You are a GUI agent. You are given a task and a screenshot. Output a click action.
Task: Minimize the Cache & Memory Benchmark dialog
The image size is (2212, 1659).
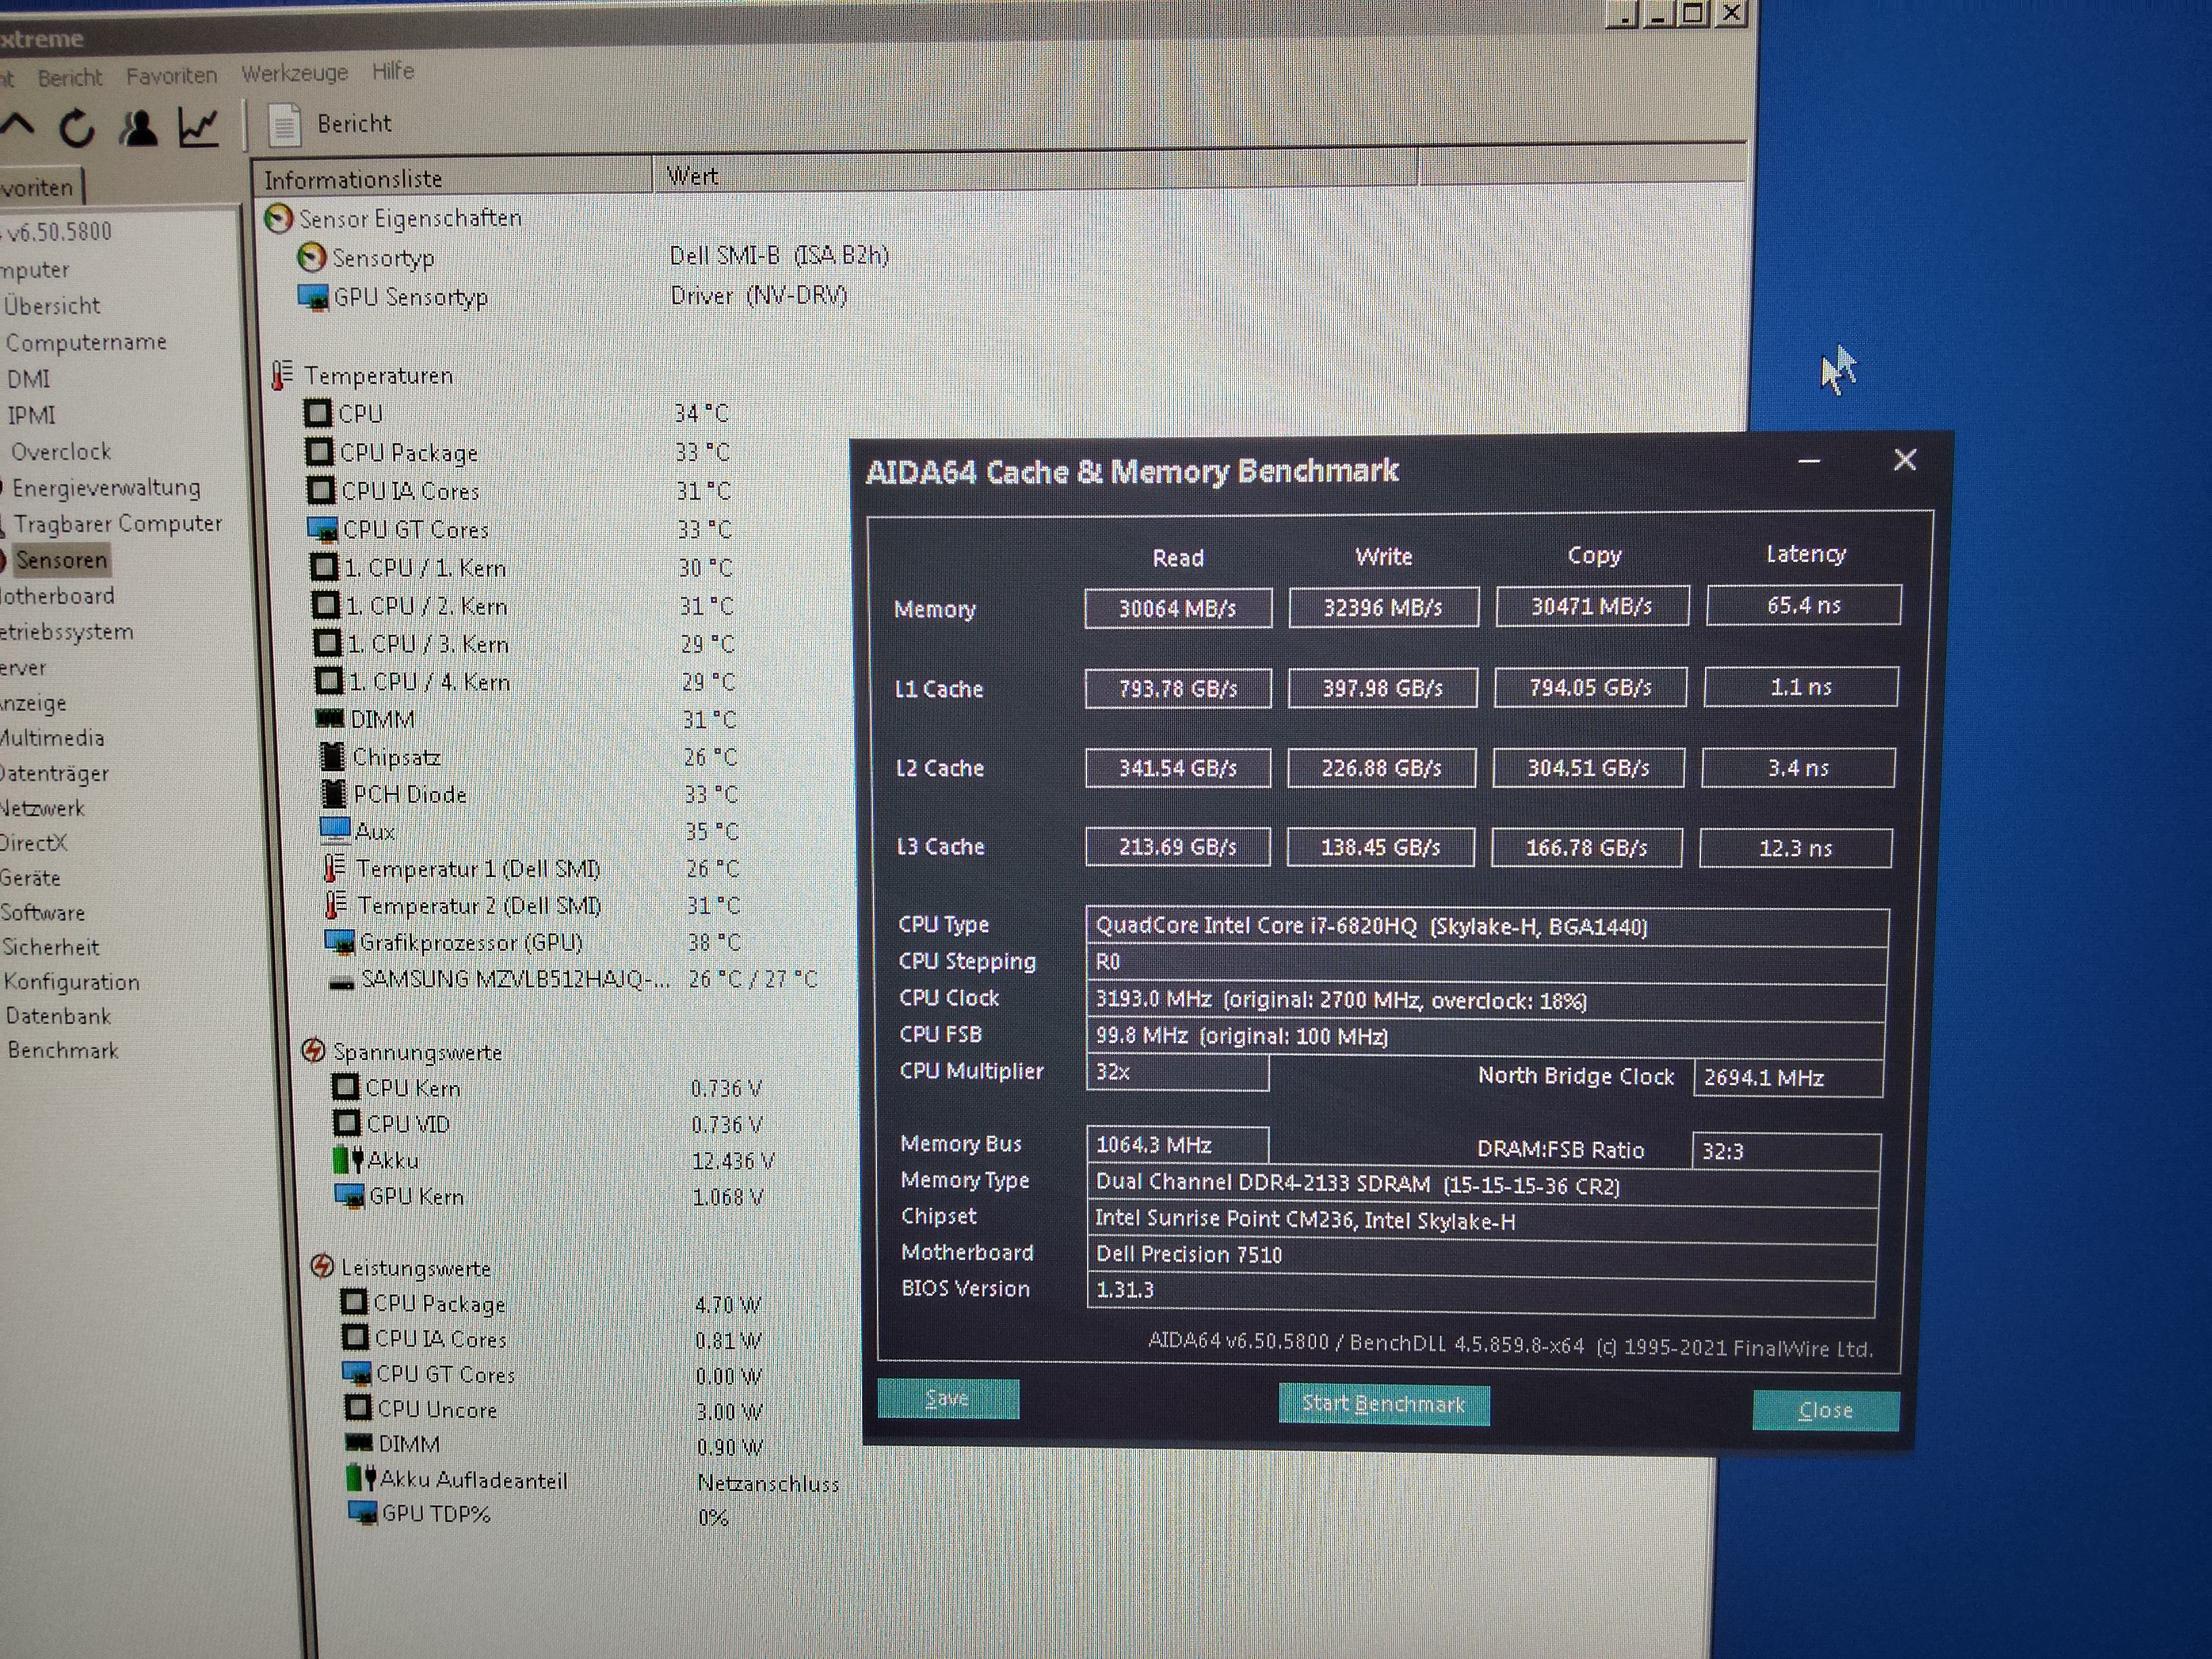(1809, 462)
